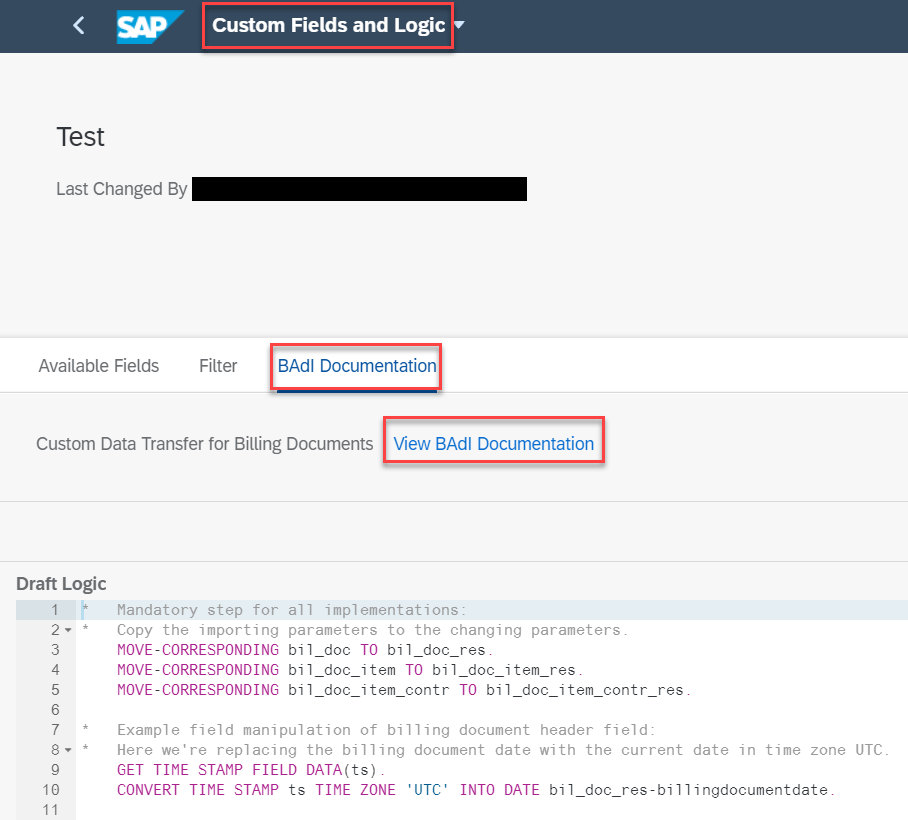Click the Custom Data Transfer for Billing Documents text
Screen dimensions: 908x820
(x=204, y=444)
